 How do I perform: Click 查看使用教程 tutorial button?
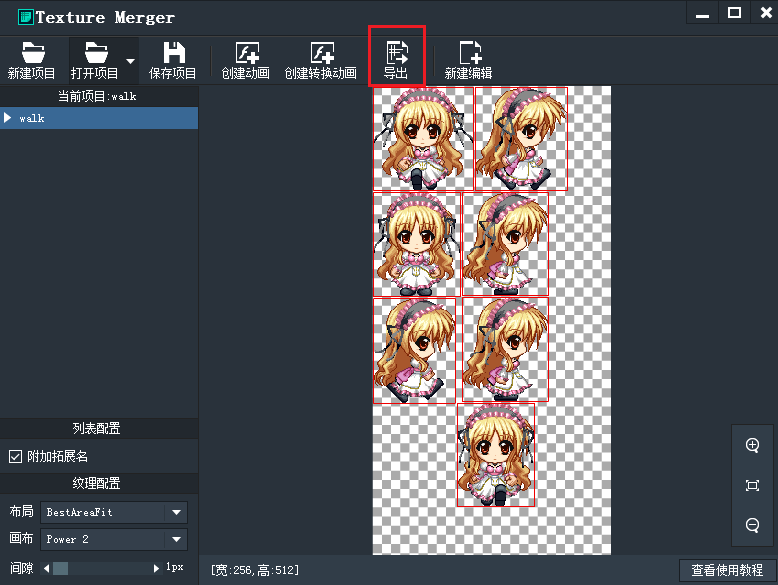tap(727, 570)
